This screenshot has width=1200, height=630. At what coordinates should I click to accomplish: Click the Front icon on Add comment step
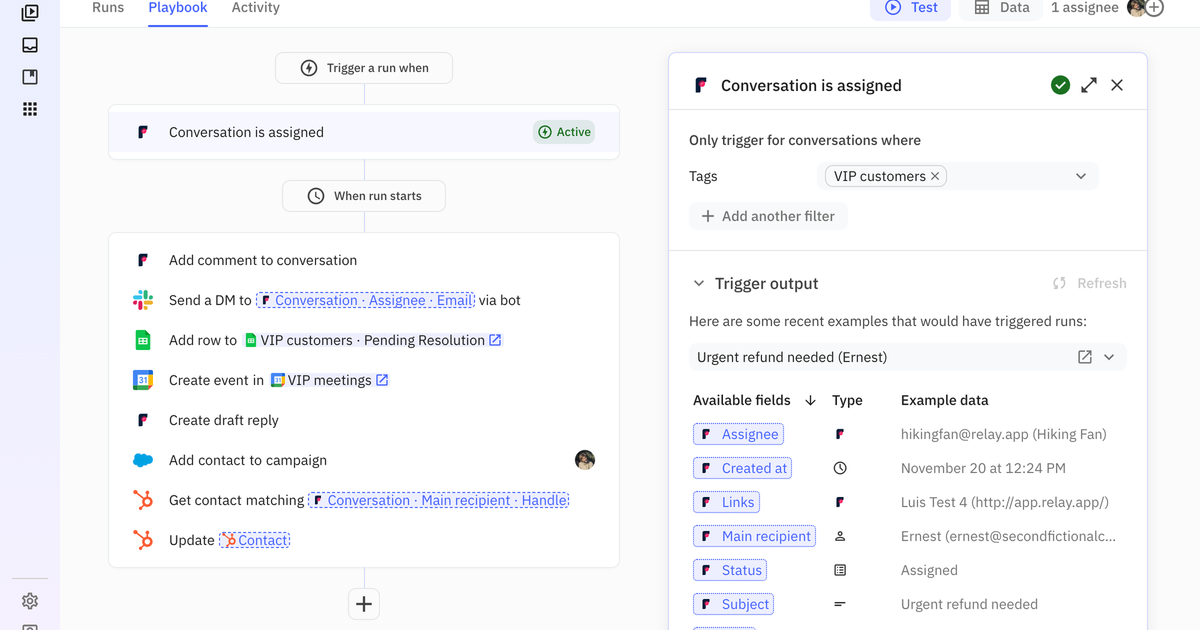click(143, 260)
